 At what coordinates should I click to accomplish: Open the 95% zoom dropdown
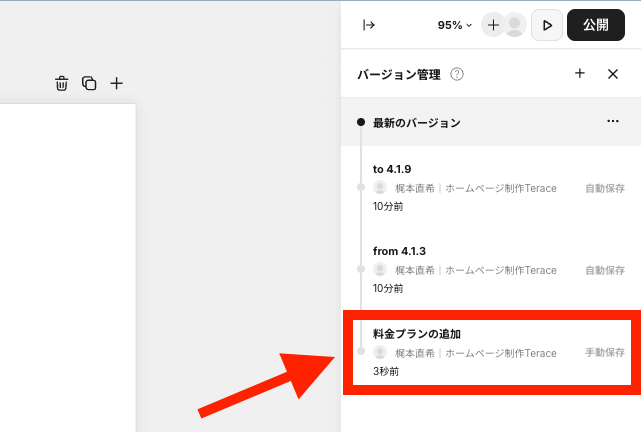pyautogui.click(x=455, y=25)
